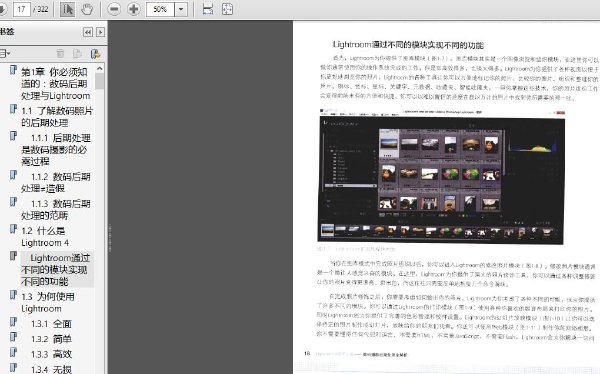Click the fit full page icon
This screenshot has width=600, height=374.
pyautogui.click(x=227, y=9)
